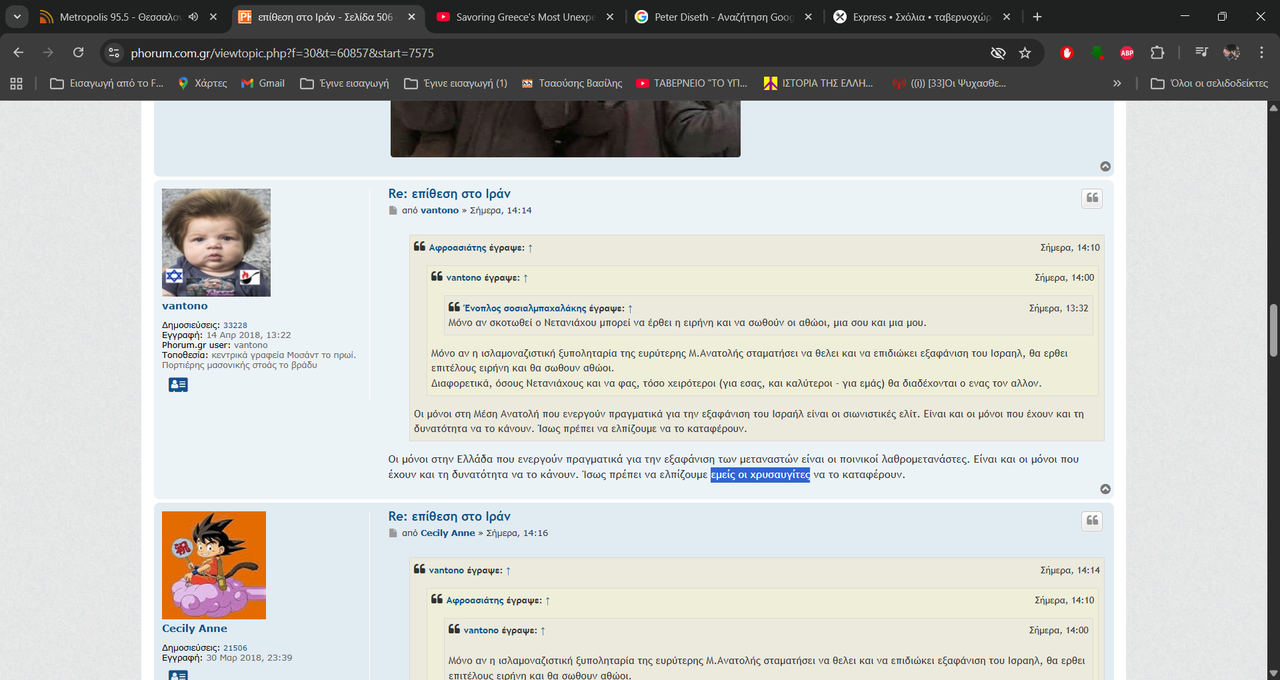Open the Έγινε εισαγωγή bookmark folder
1280x680 pixels.
pyautogui.click(x=345, y=83)
